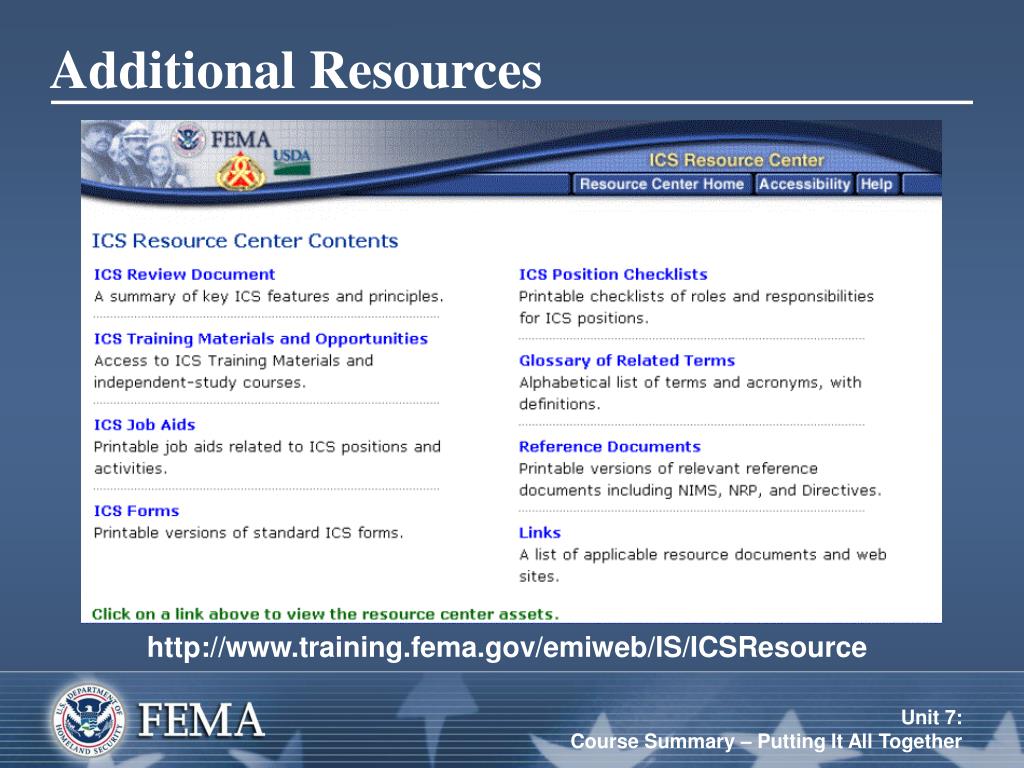Click 'Click on a link above' green instruction text
Viewport: 1024px width, 768px height.
click(x=325, y=615)
